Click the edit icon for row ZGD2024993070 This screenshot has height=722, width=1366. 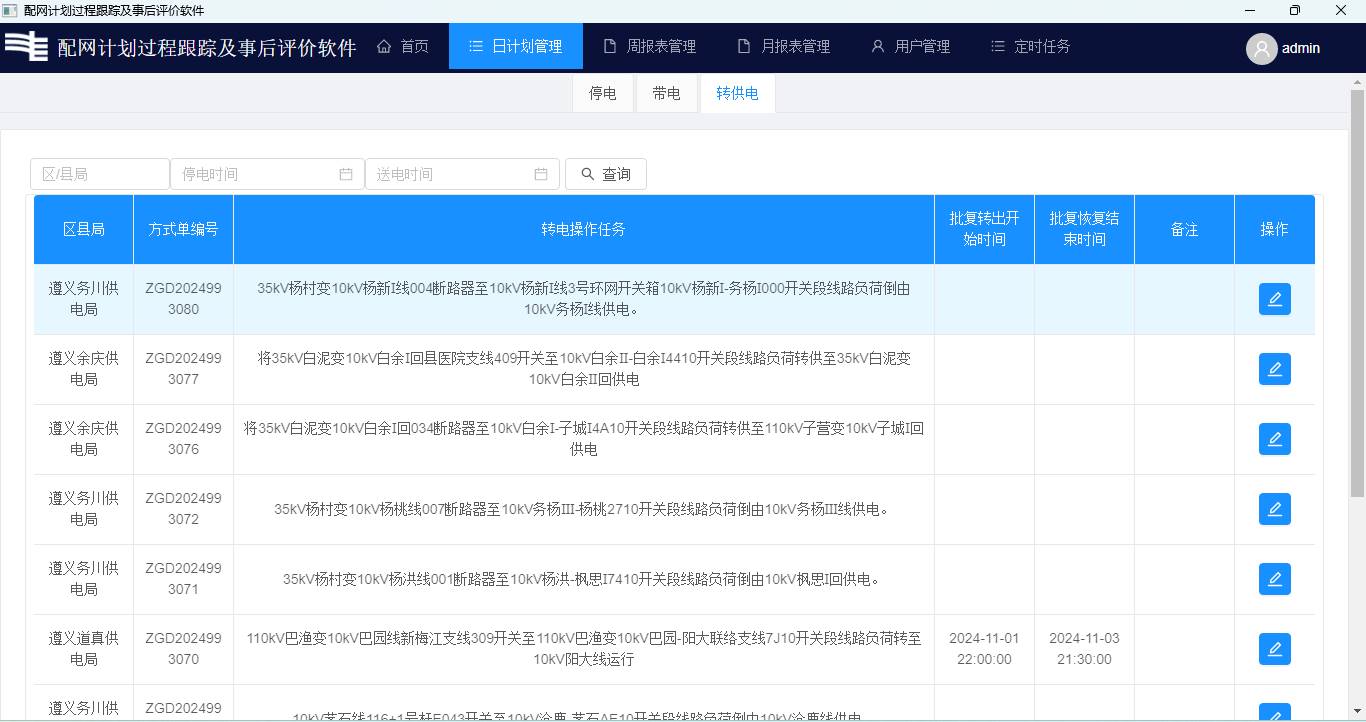point(1274,649)
